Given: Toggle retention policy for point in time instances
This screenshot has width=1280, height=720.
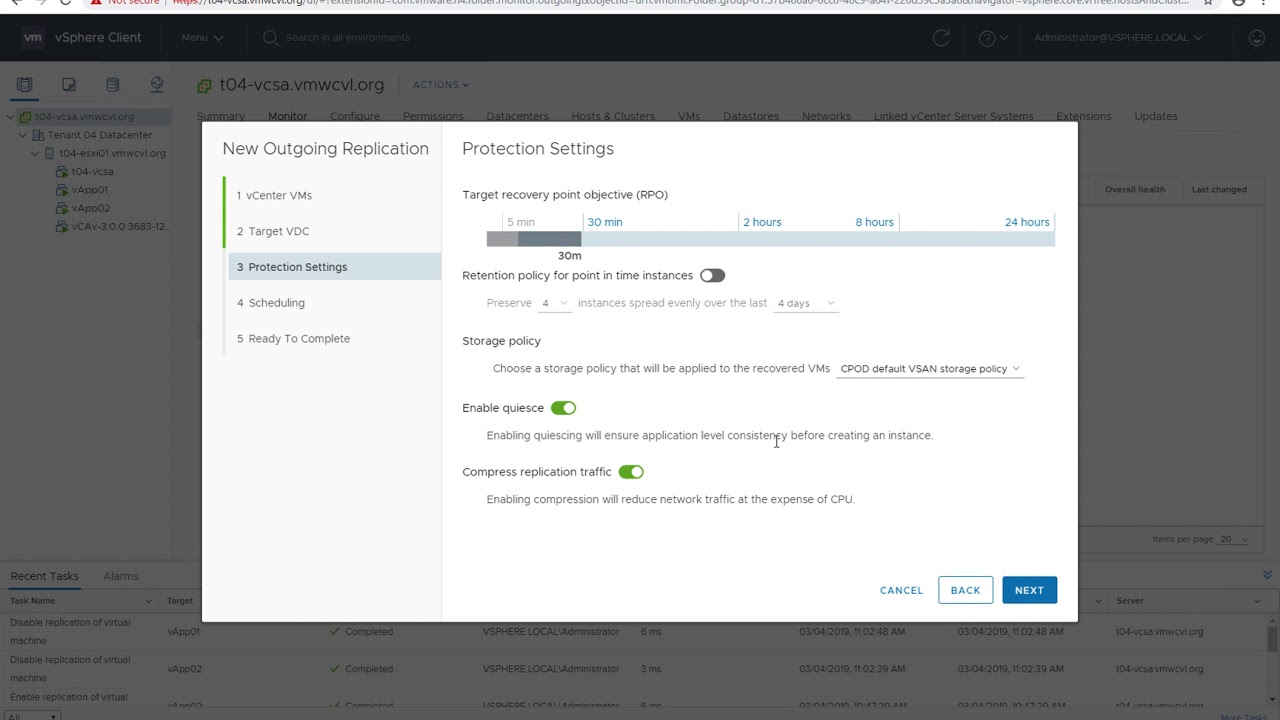Looking at the screenshot, I should point(712,275).
